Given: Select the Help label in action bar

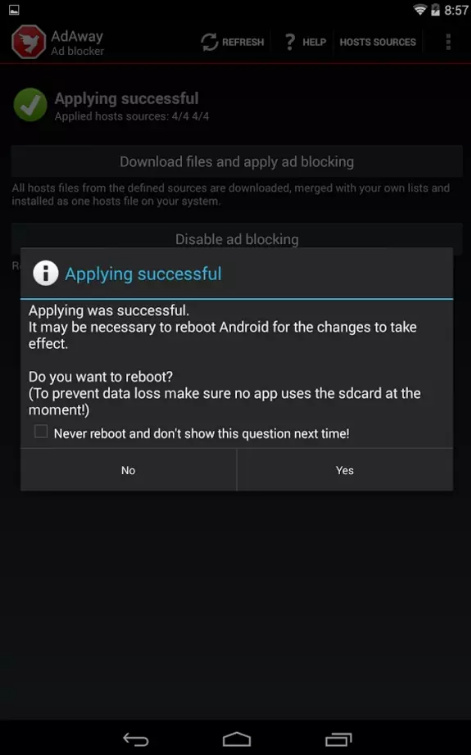Looking at the screenshot, I should point(314,42).
